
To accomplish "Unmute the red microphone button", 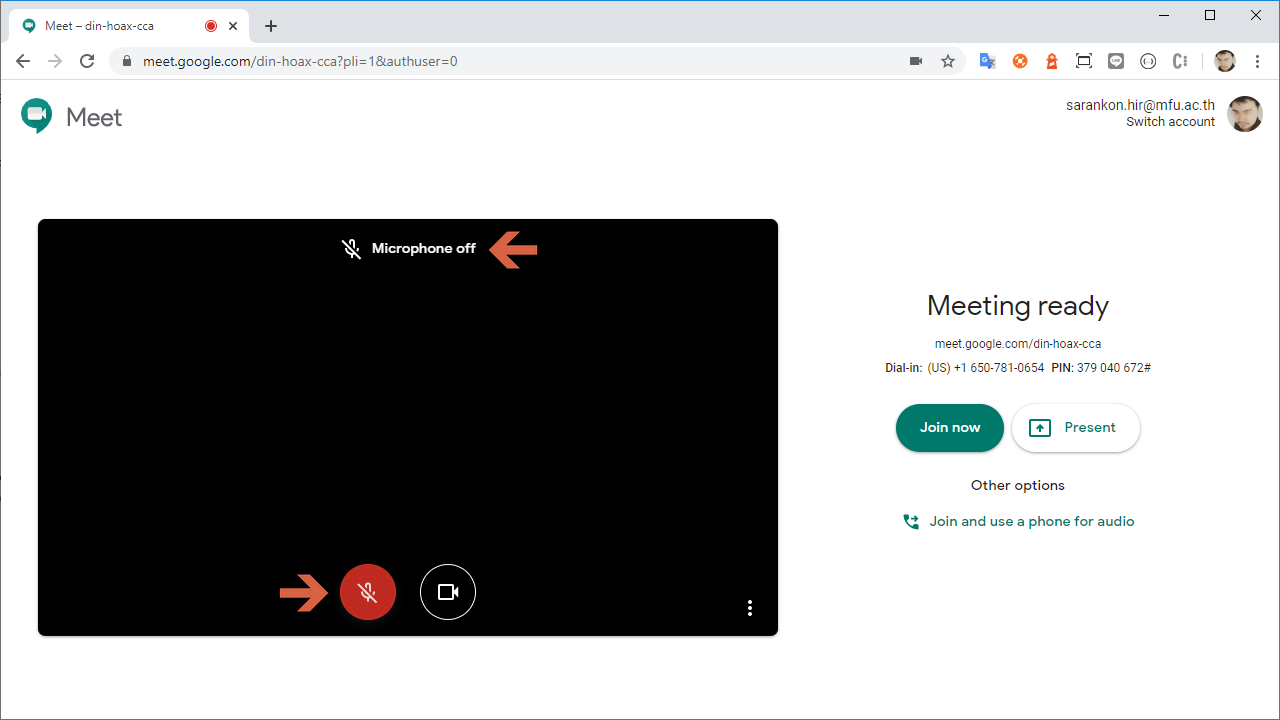I will [368, 592].
